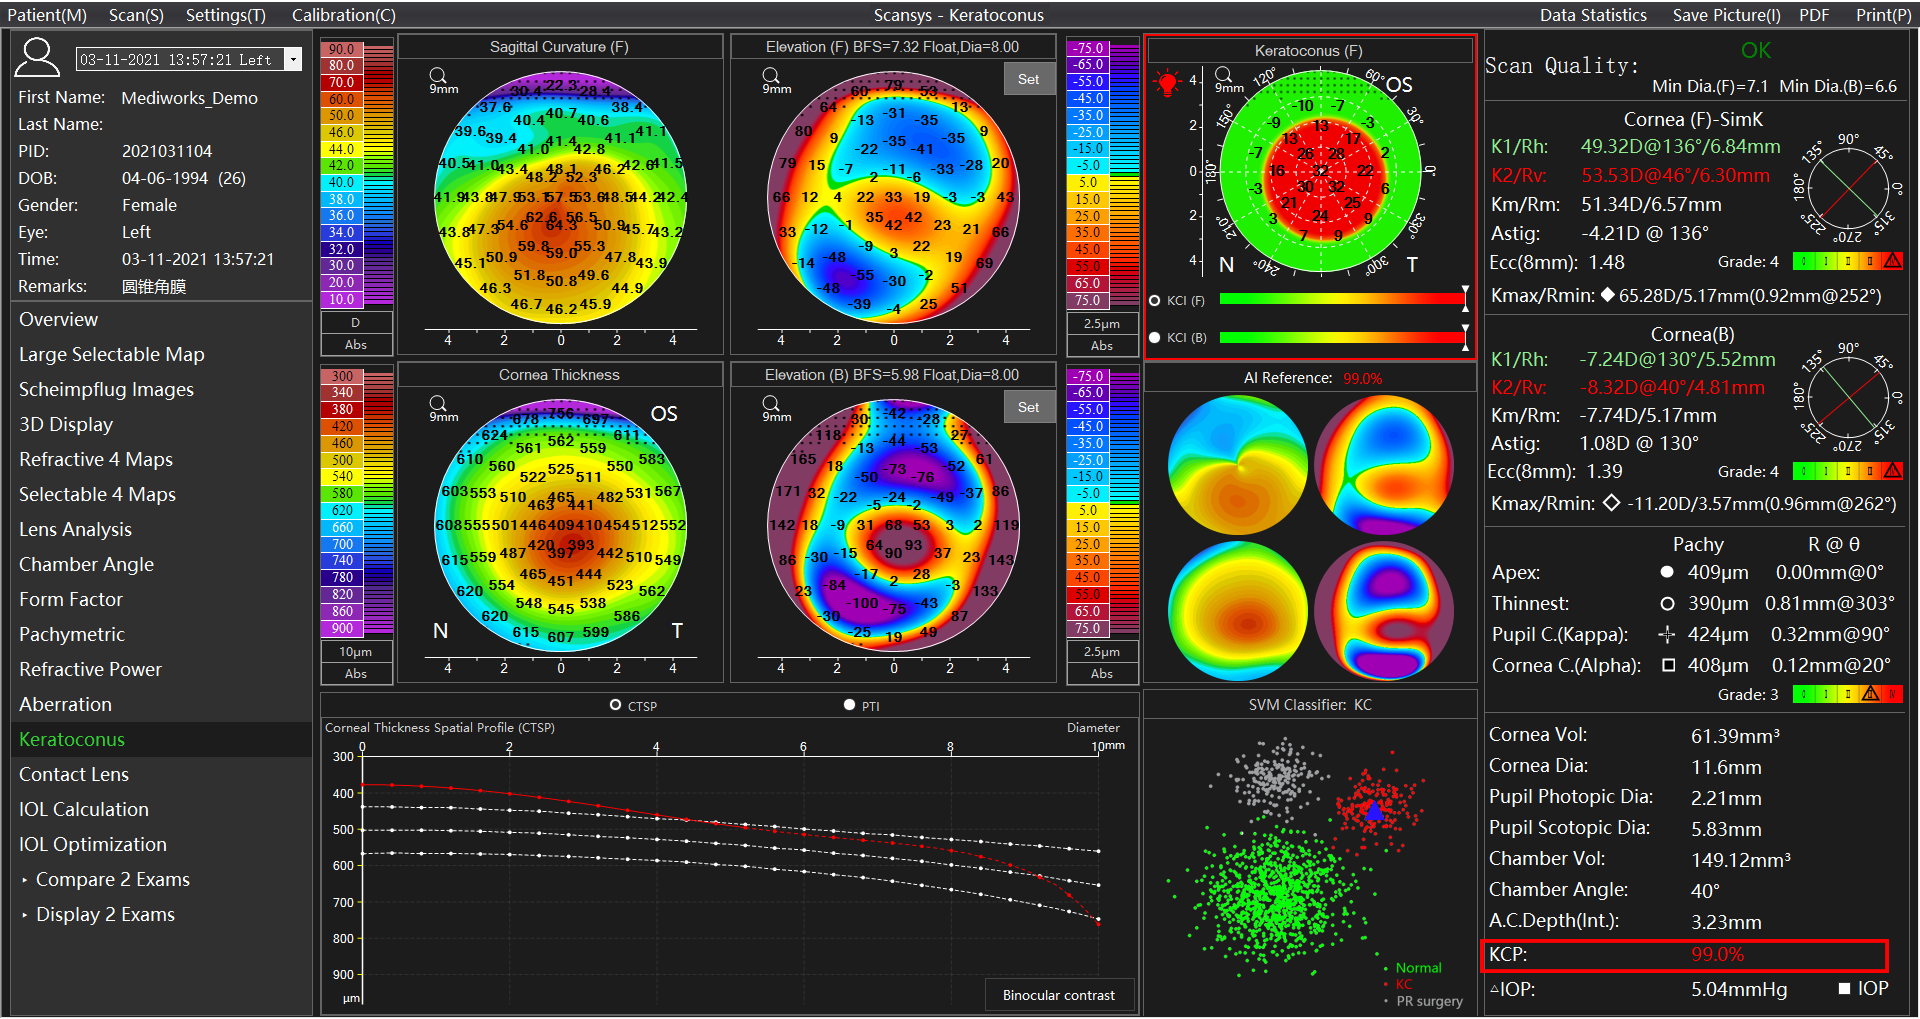Open Abs selector under curvature scale
The image size is (1920, 1019).
click(x=356, y=344)
